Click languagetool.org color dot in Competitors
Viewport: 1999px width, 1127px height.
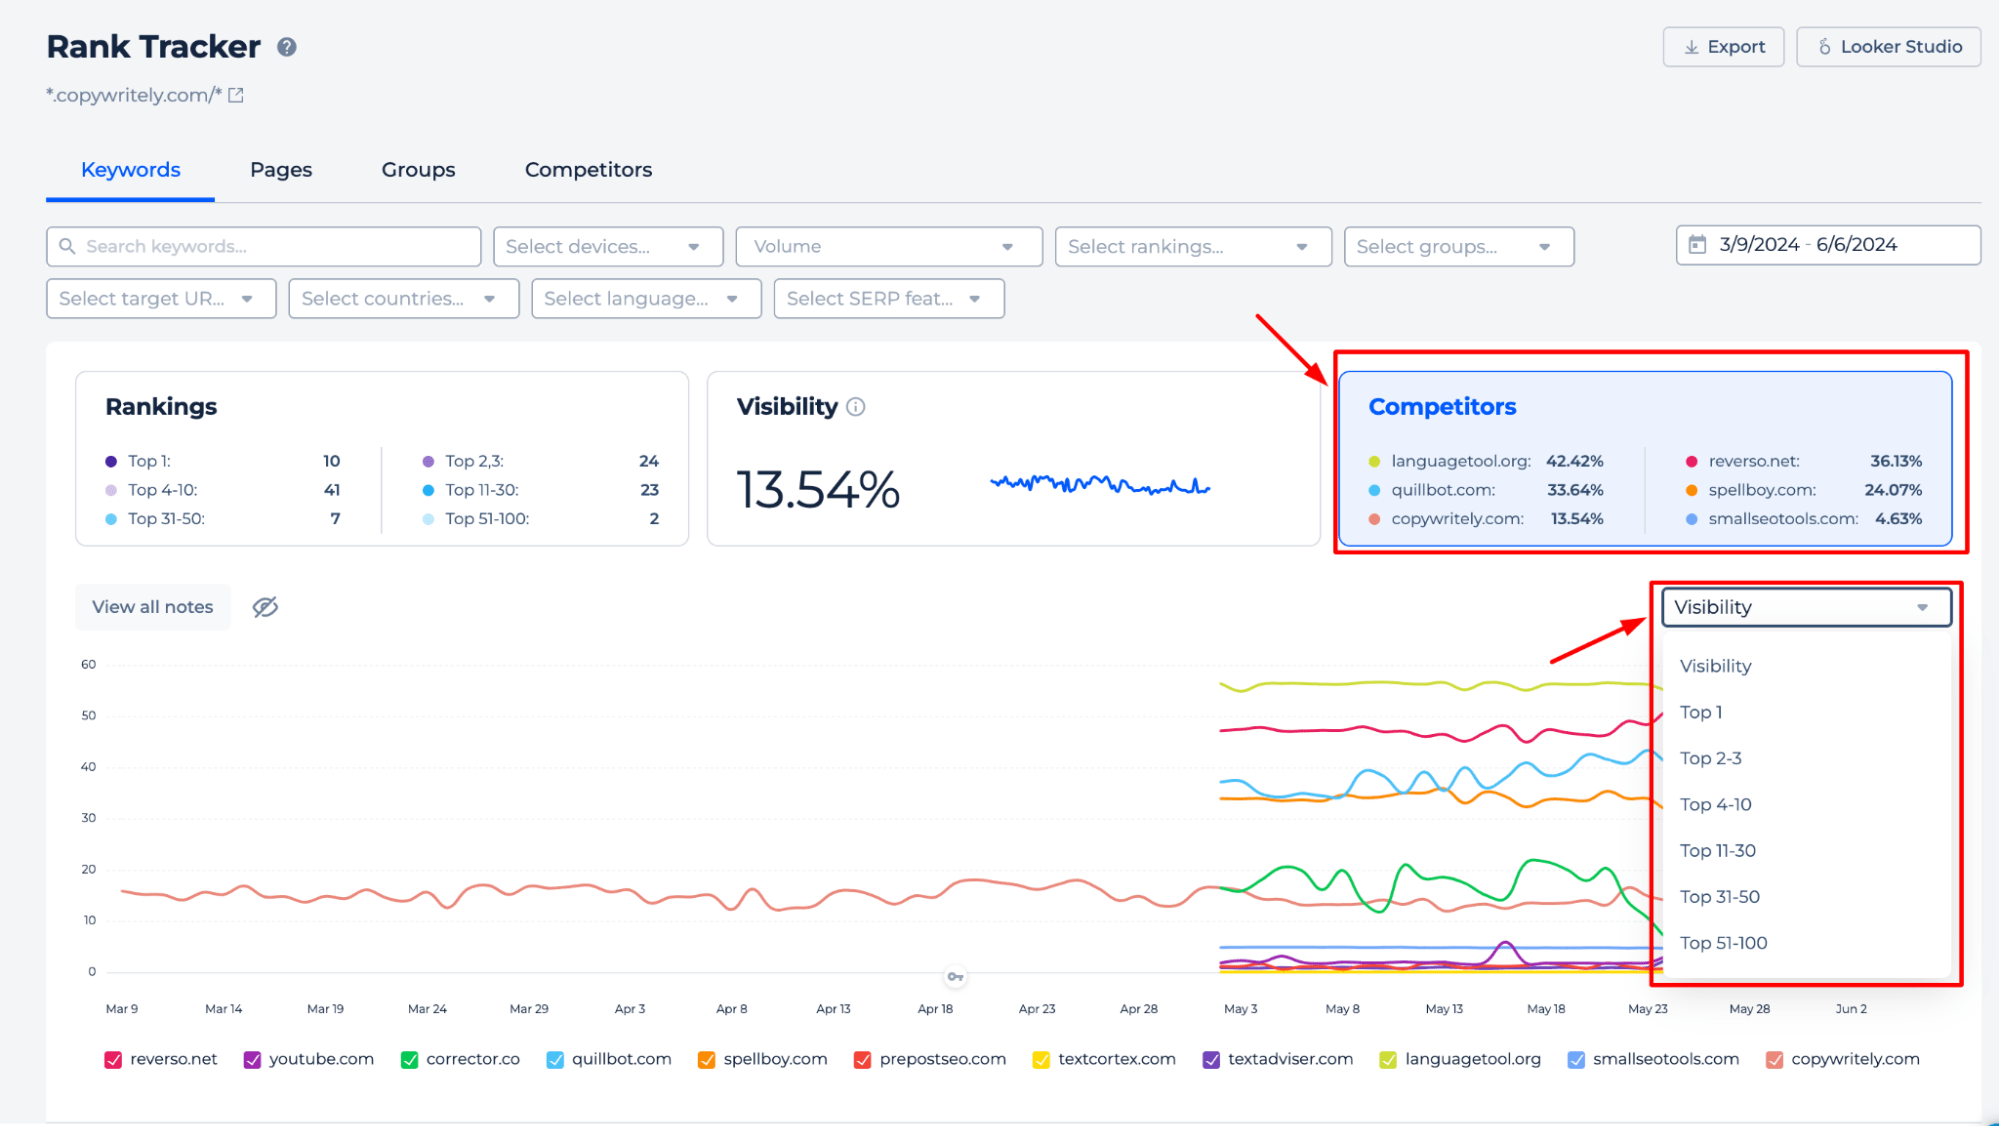click(1374, 461)
